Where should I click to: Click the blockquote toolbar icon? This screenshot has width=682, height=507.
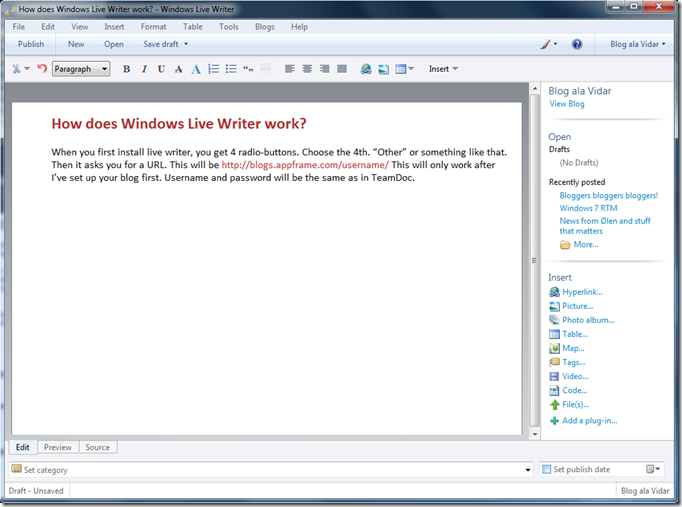pos(248,69)
